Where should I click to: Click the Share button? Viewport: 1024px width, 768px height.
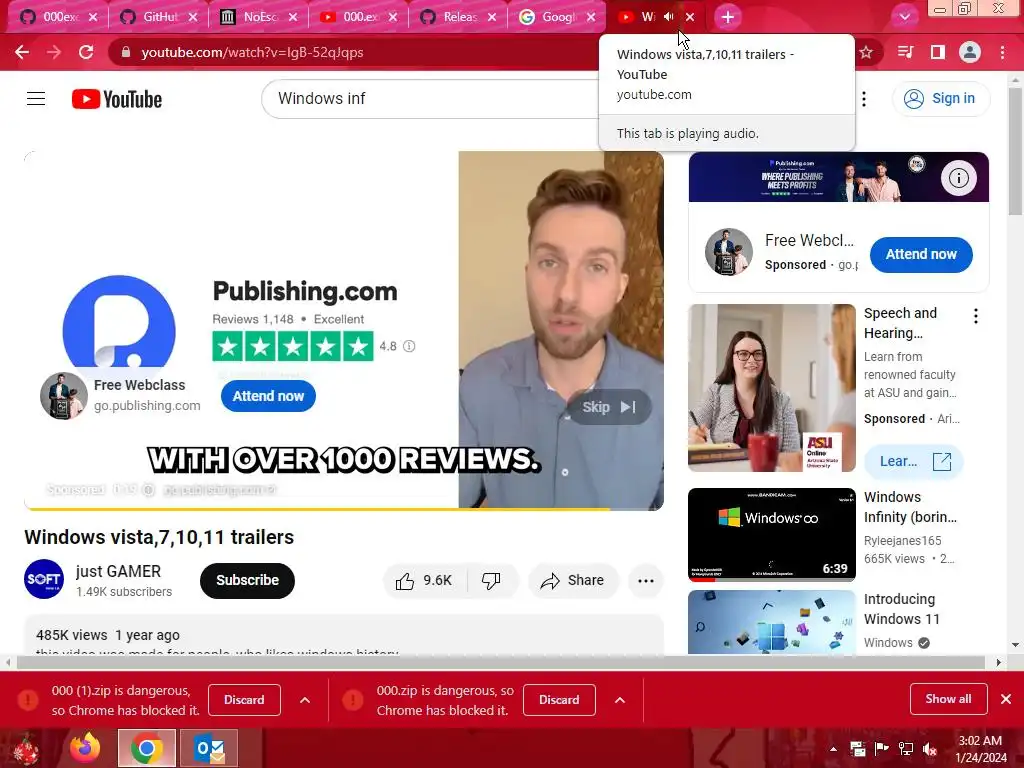(x=573, y=581)
